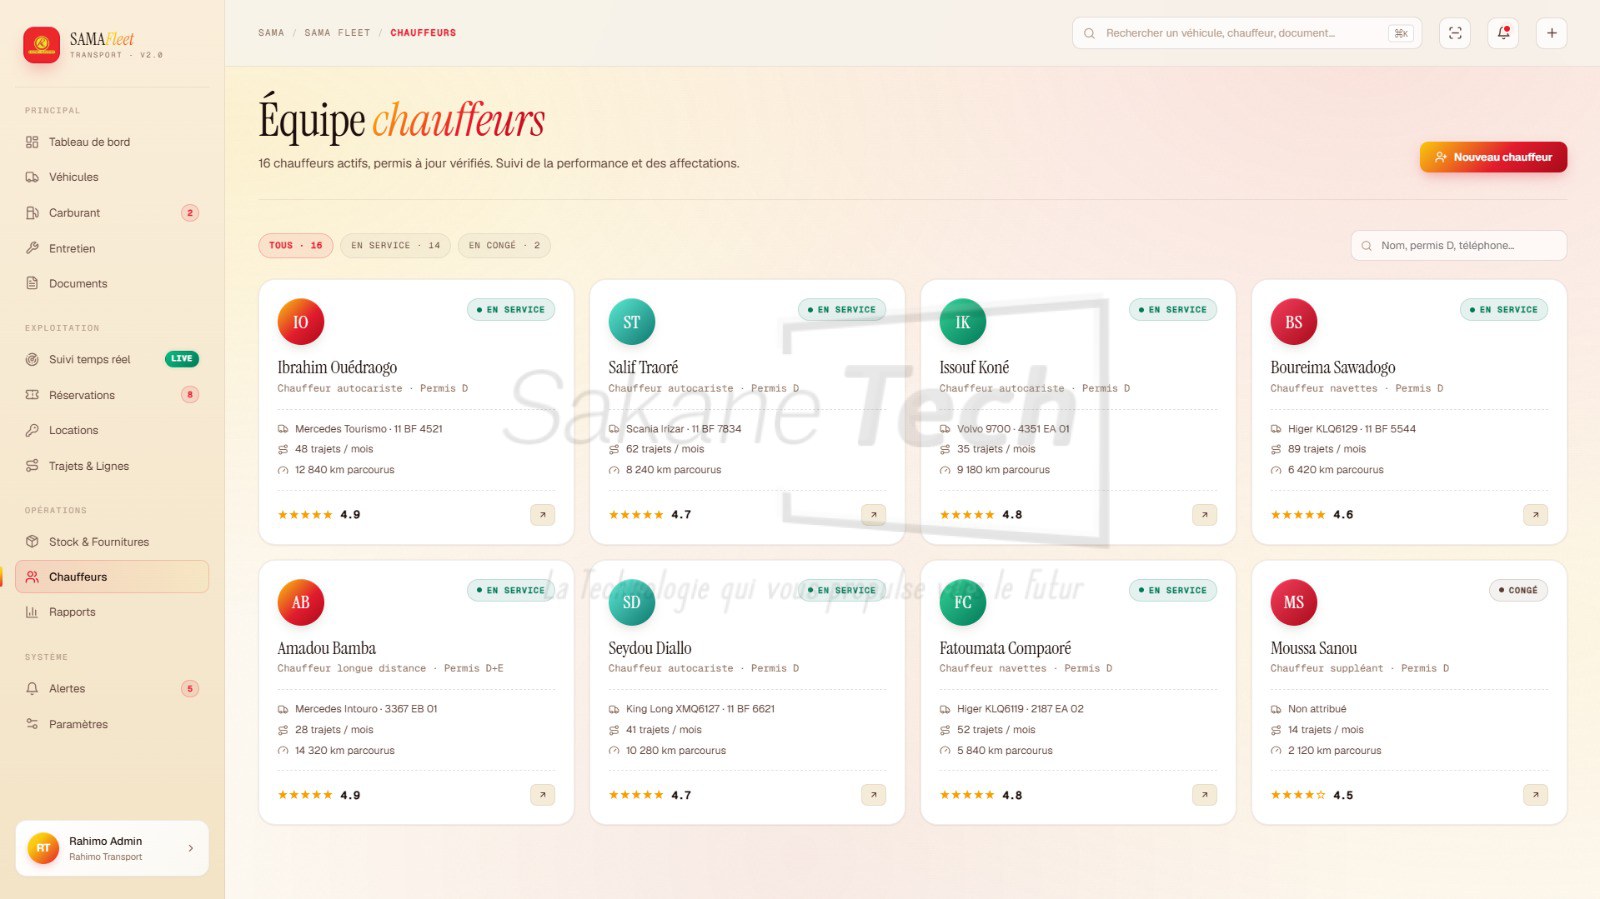This screenshot has width=1600, height=899.
Task: Click the SAMA Fleet logo icon
Action: (x=41, y=45)
